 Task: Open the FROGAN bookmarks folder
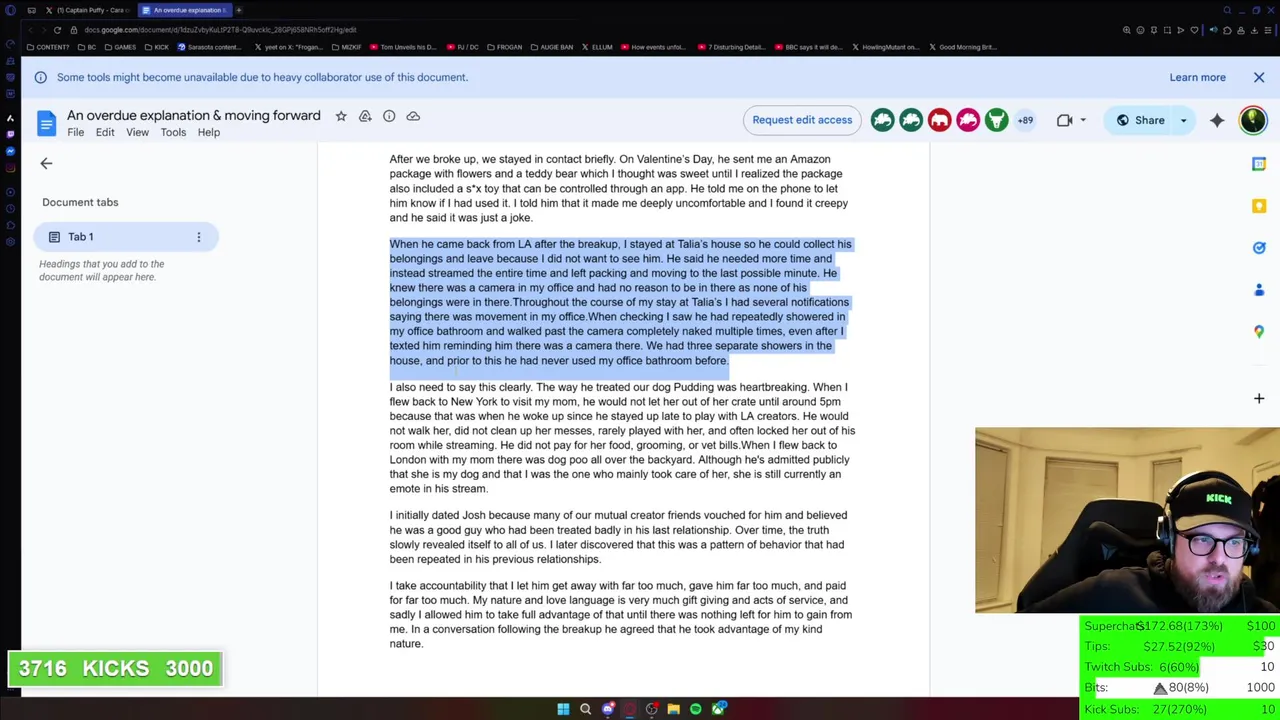[x=505, y=47]
